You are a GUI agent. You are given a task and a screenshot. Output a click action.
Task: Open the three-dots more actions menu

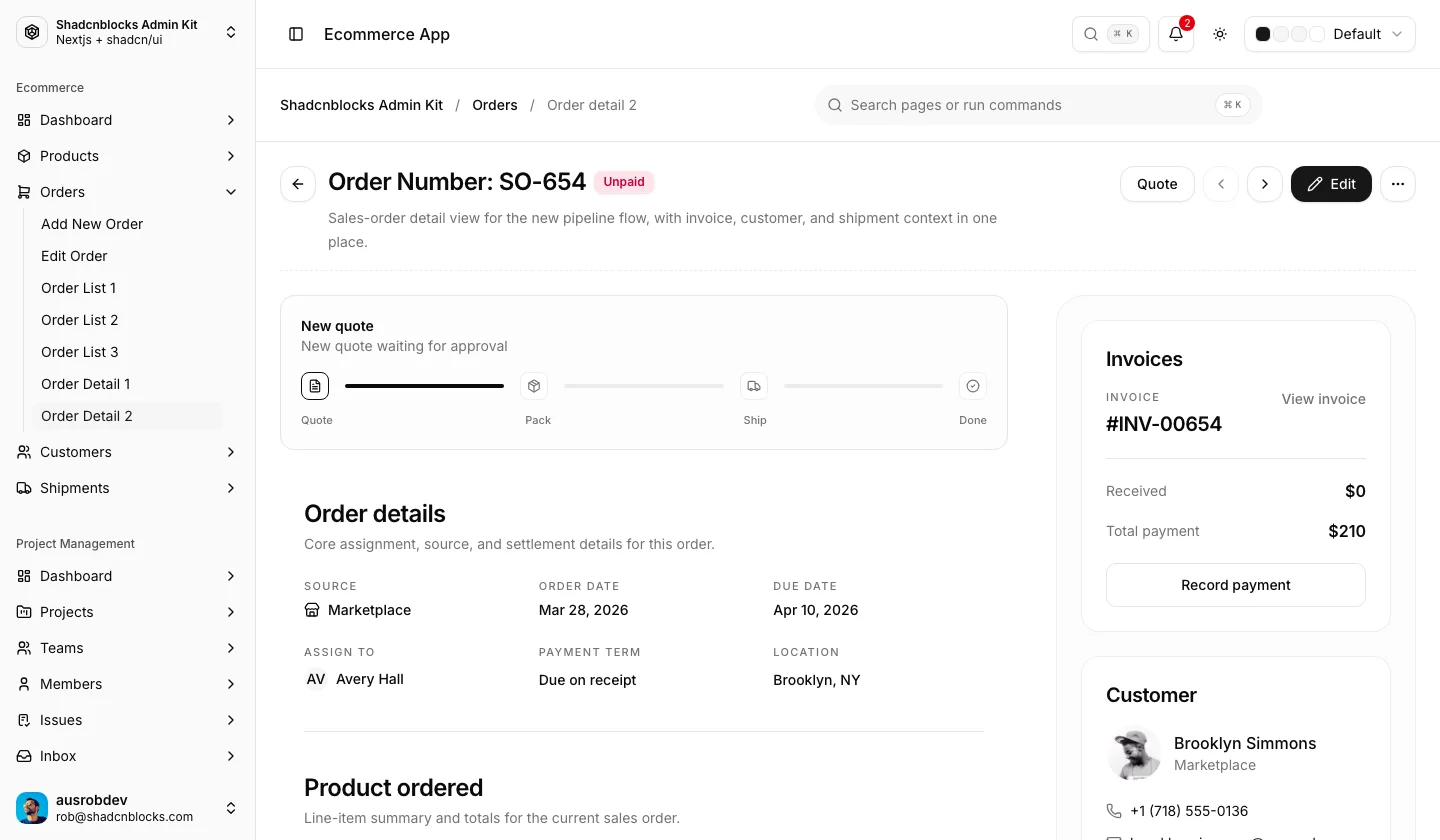(x=1398, y=184)
